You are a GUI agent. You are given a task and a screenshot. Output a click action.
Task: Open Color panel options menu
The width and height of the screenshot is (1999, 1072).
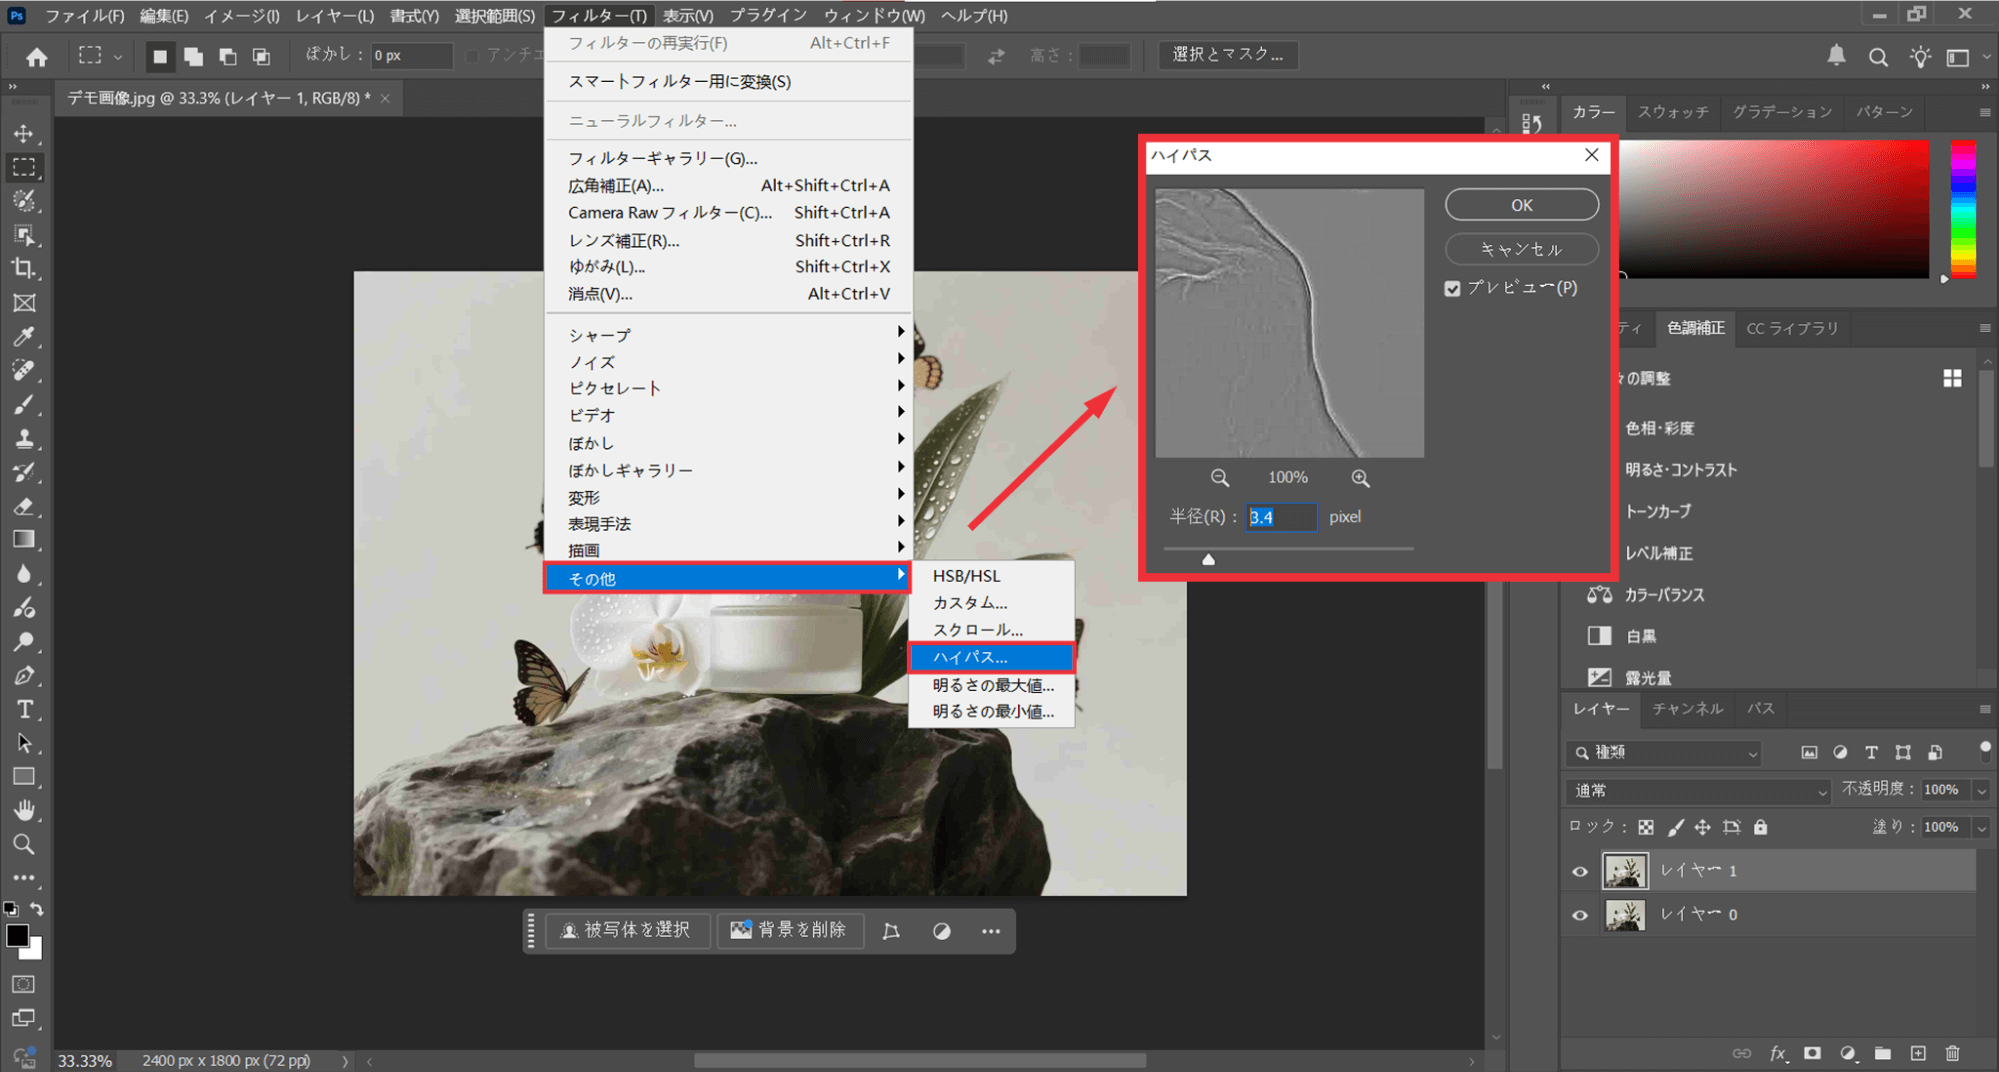coord(1985,112)
